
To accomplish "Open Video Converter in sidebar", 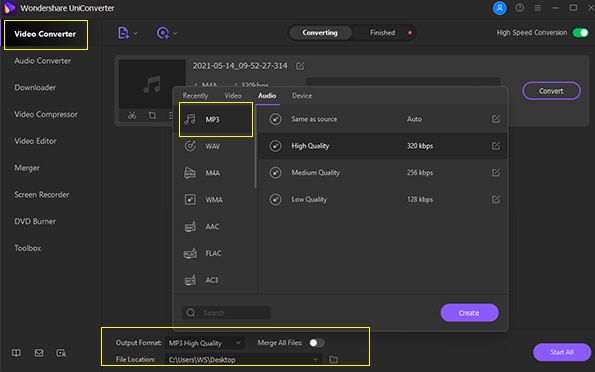I will pyautogui.click(x=45, y=34).
